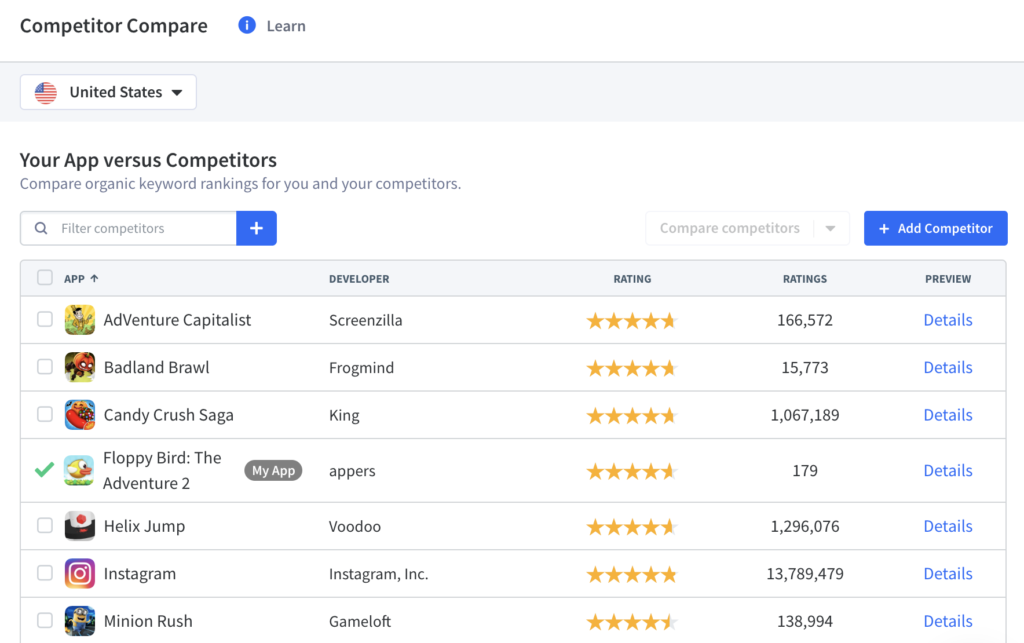
Task: Click the Minion Rush star rating
Action: pyautogui.click(x=632, y=621)
